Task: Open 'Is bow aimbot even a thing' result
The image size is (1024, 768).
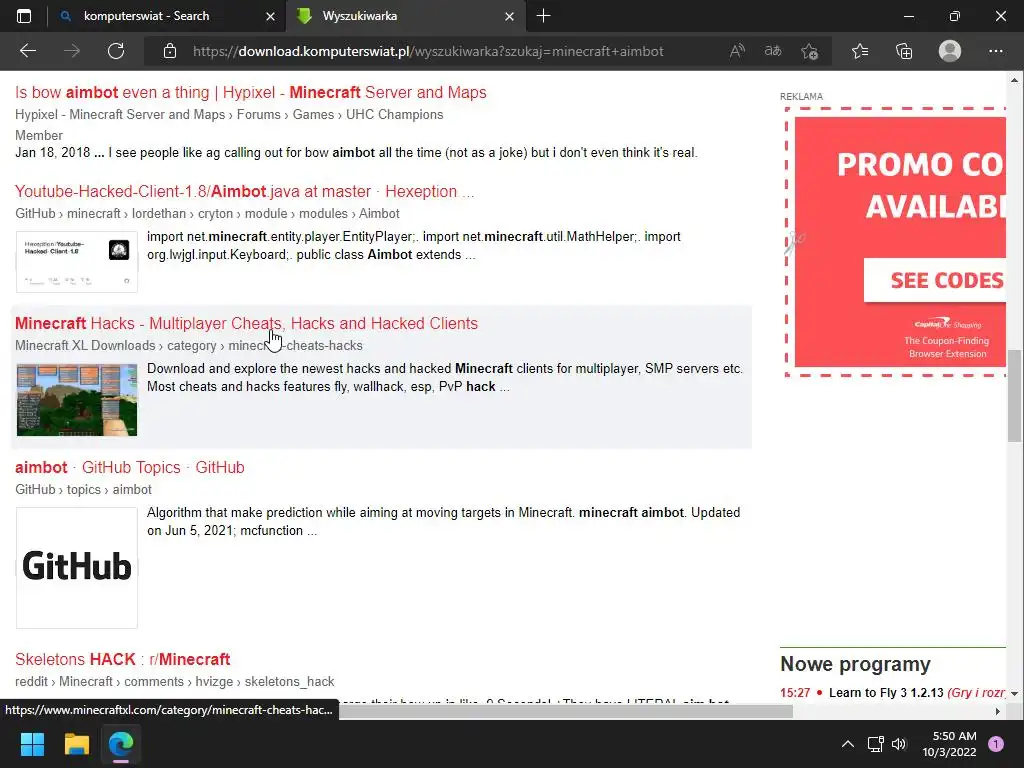Action: [x=251, y=92]
